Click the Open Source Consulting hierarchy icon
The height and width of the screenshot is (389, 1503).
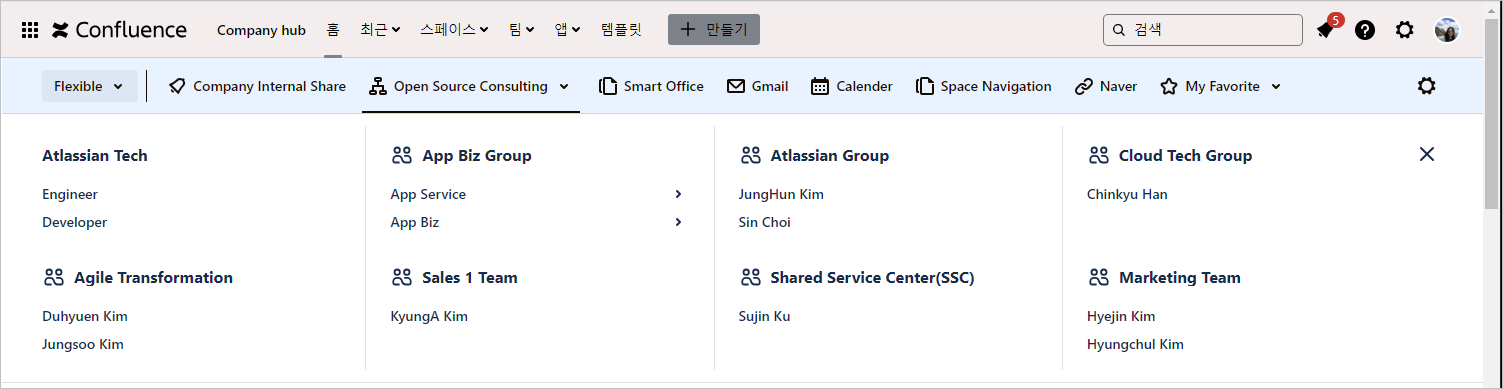378,86
